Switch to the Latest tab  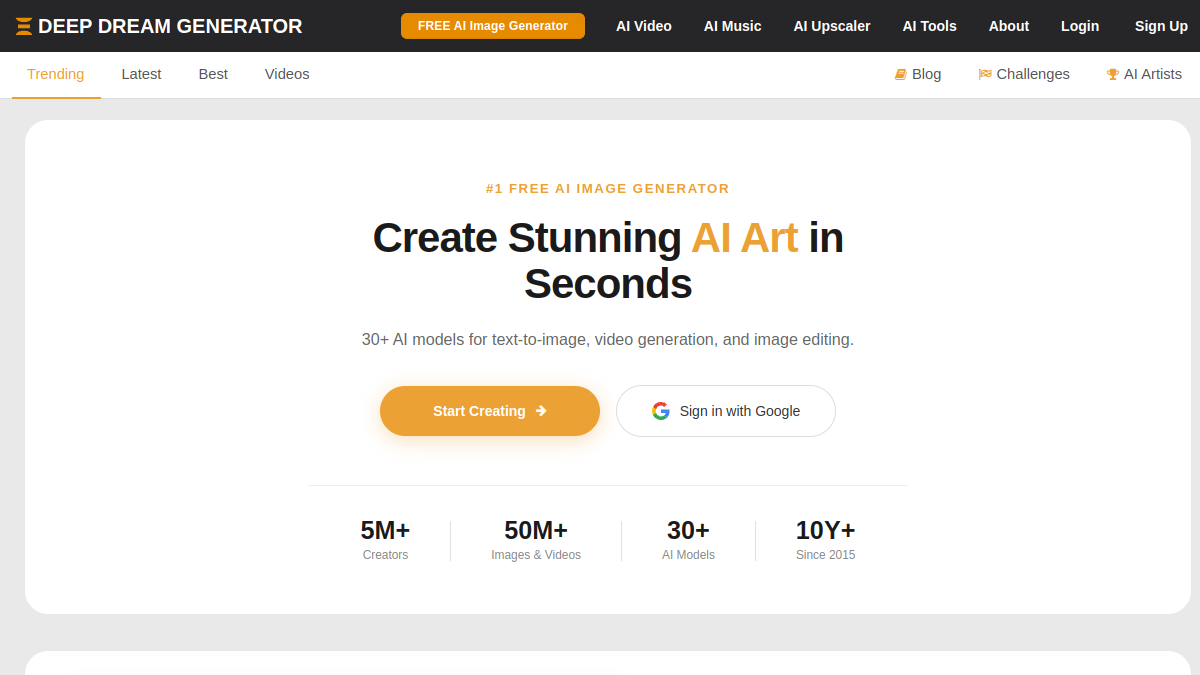141,74
